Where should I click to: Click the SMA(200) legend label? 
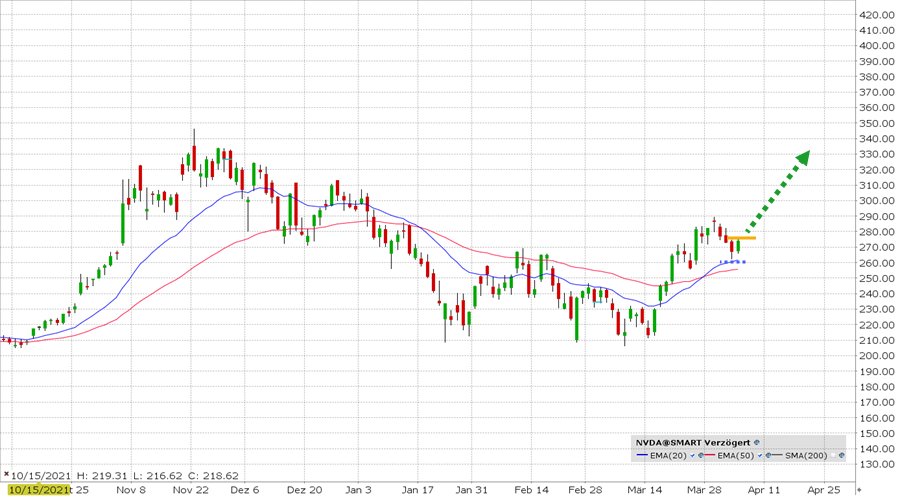806,456
